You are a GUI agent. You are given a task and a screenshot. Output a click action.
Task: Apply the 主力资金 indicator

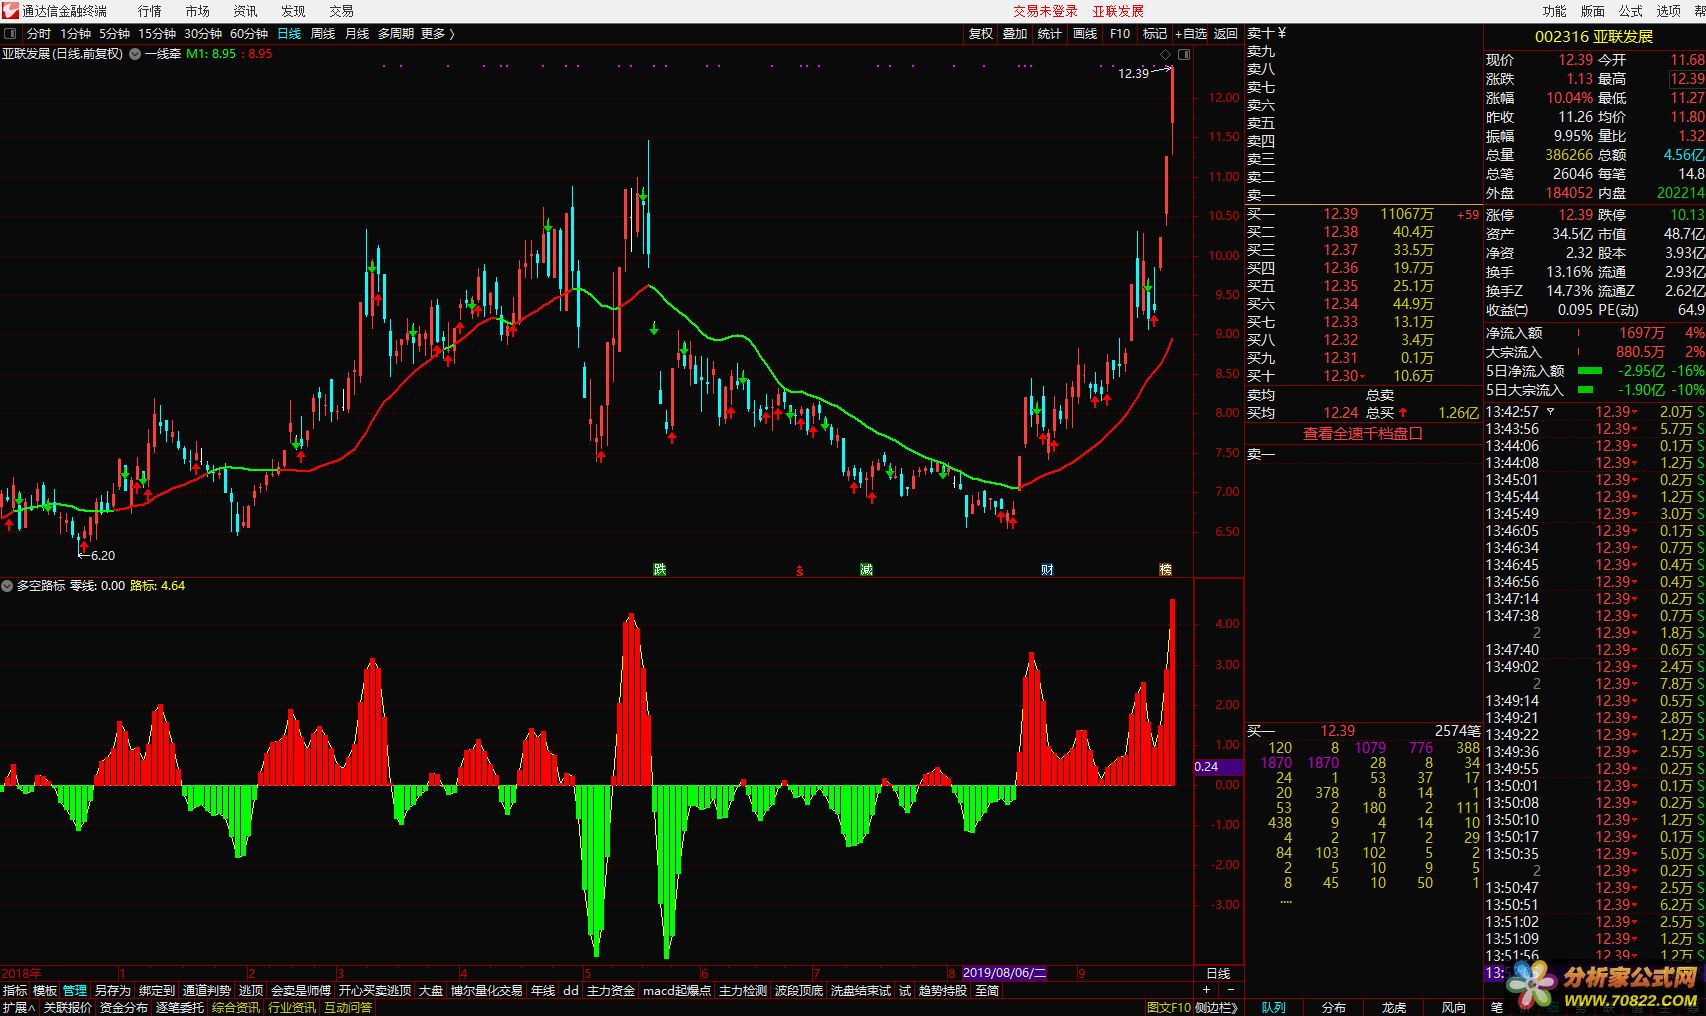611,991
